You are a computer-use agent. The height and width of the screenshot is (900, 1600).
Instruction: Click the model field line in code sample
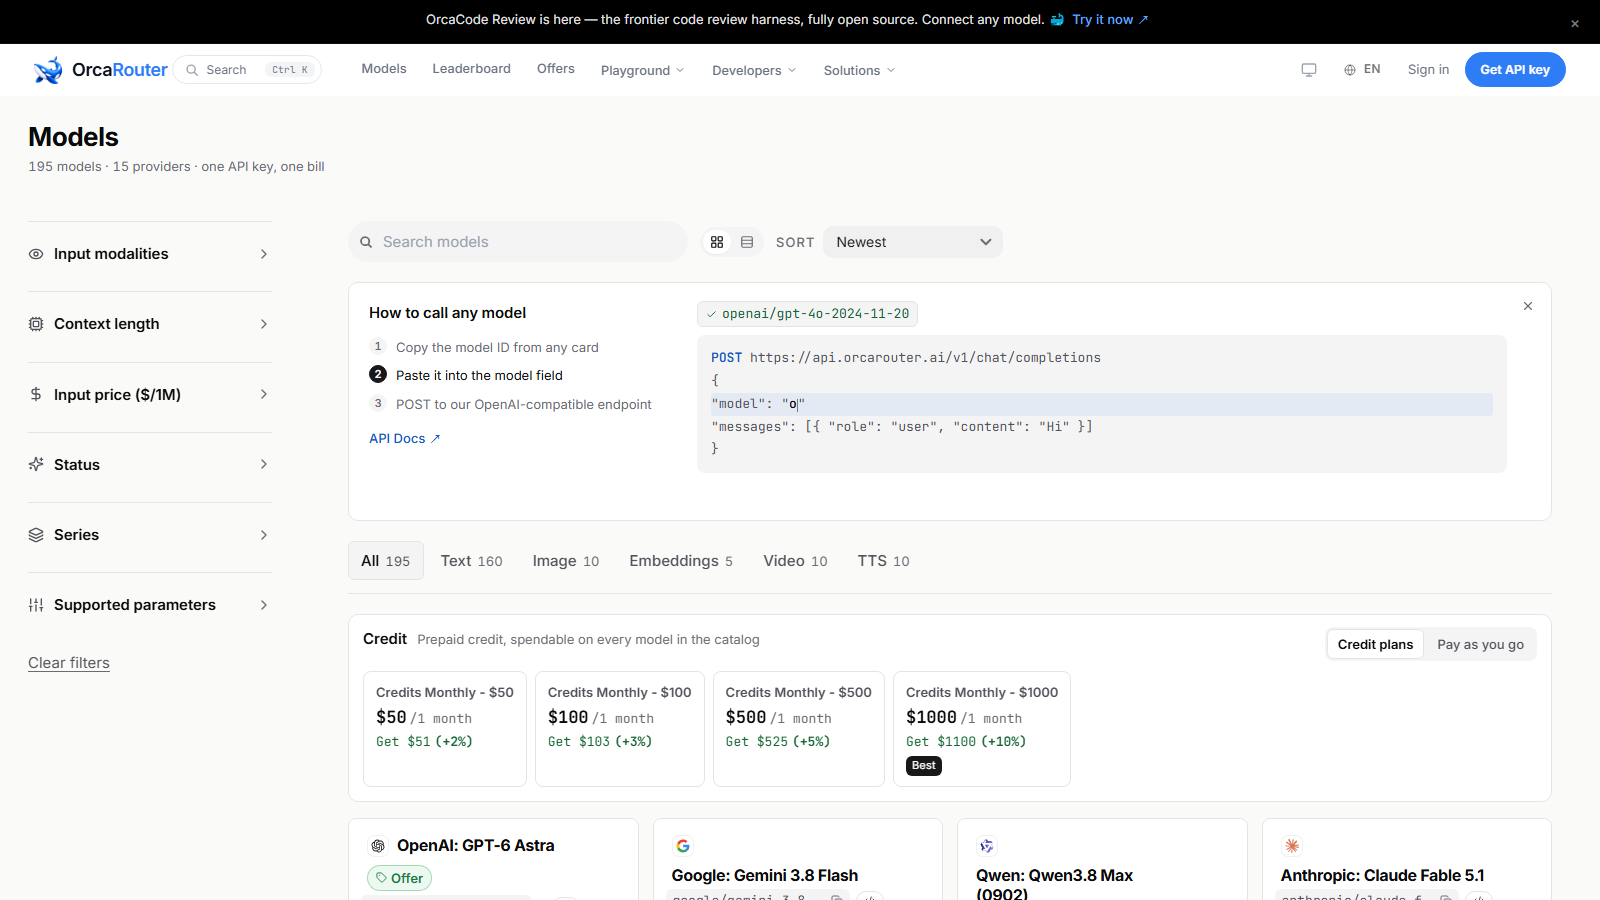(1102, 404)
